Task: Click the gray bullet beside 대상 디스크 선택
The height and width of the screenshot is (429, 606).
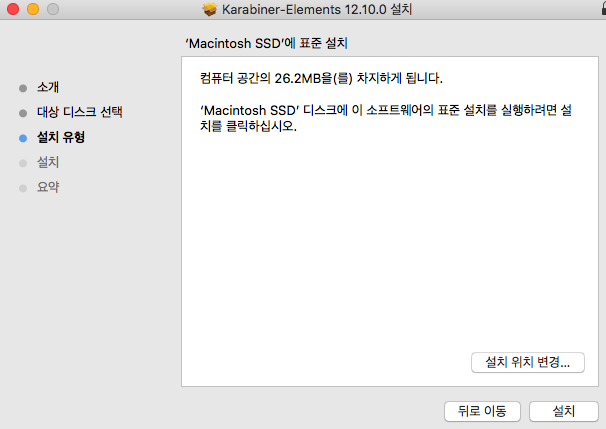Action: 23,113
